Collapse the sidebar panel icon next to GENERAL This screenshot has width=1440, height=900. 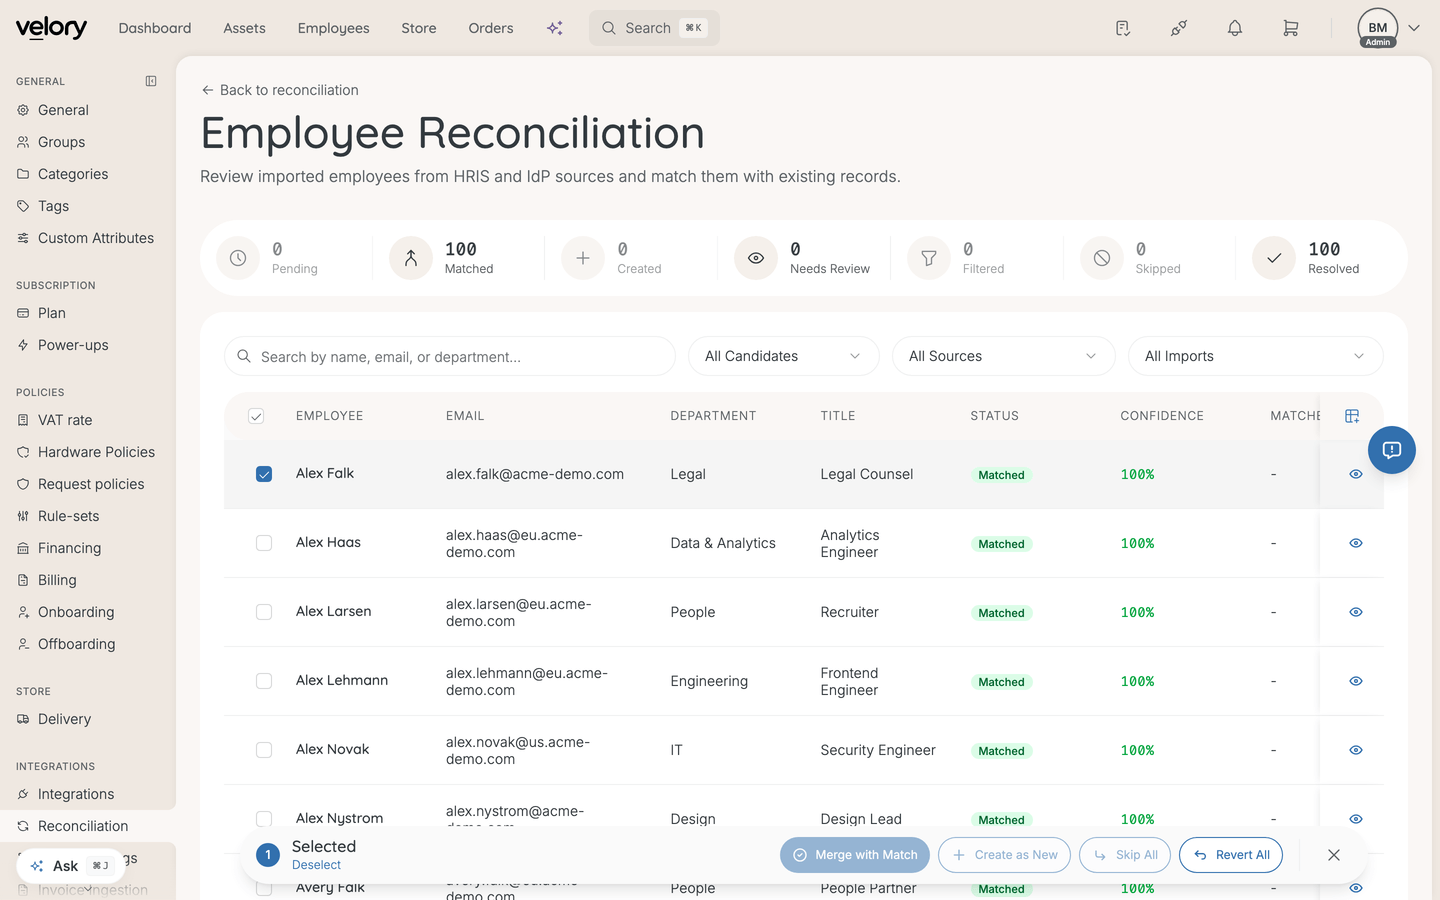point(151,81)
